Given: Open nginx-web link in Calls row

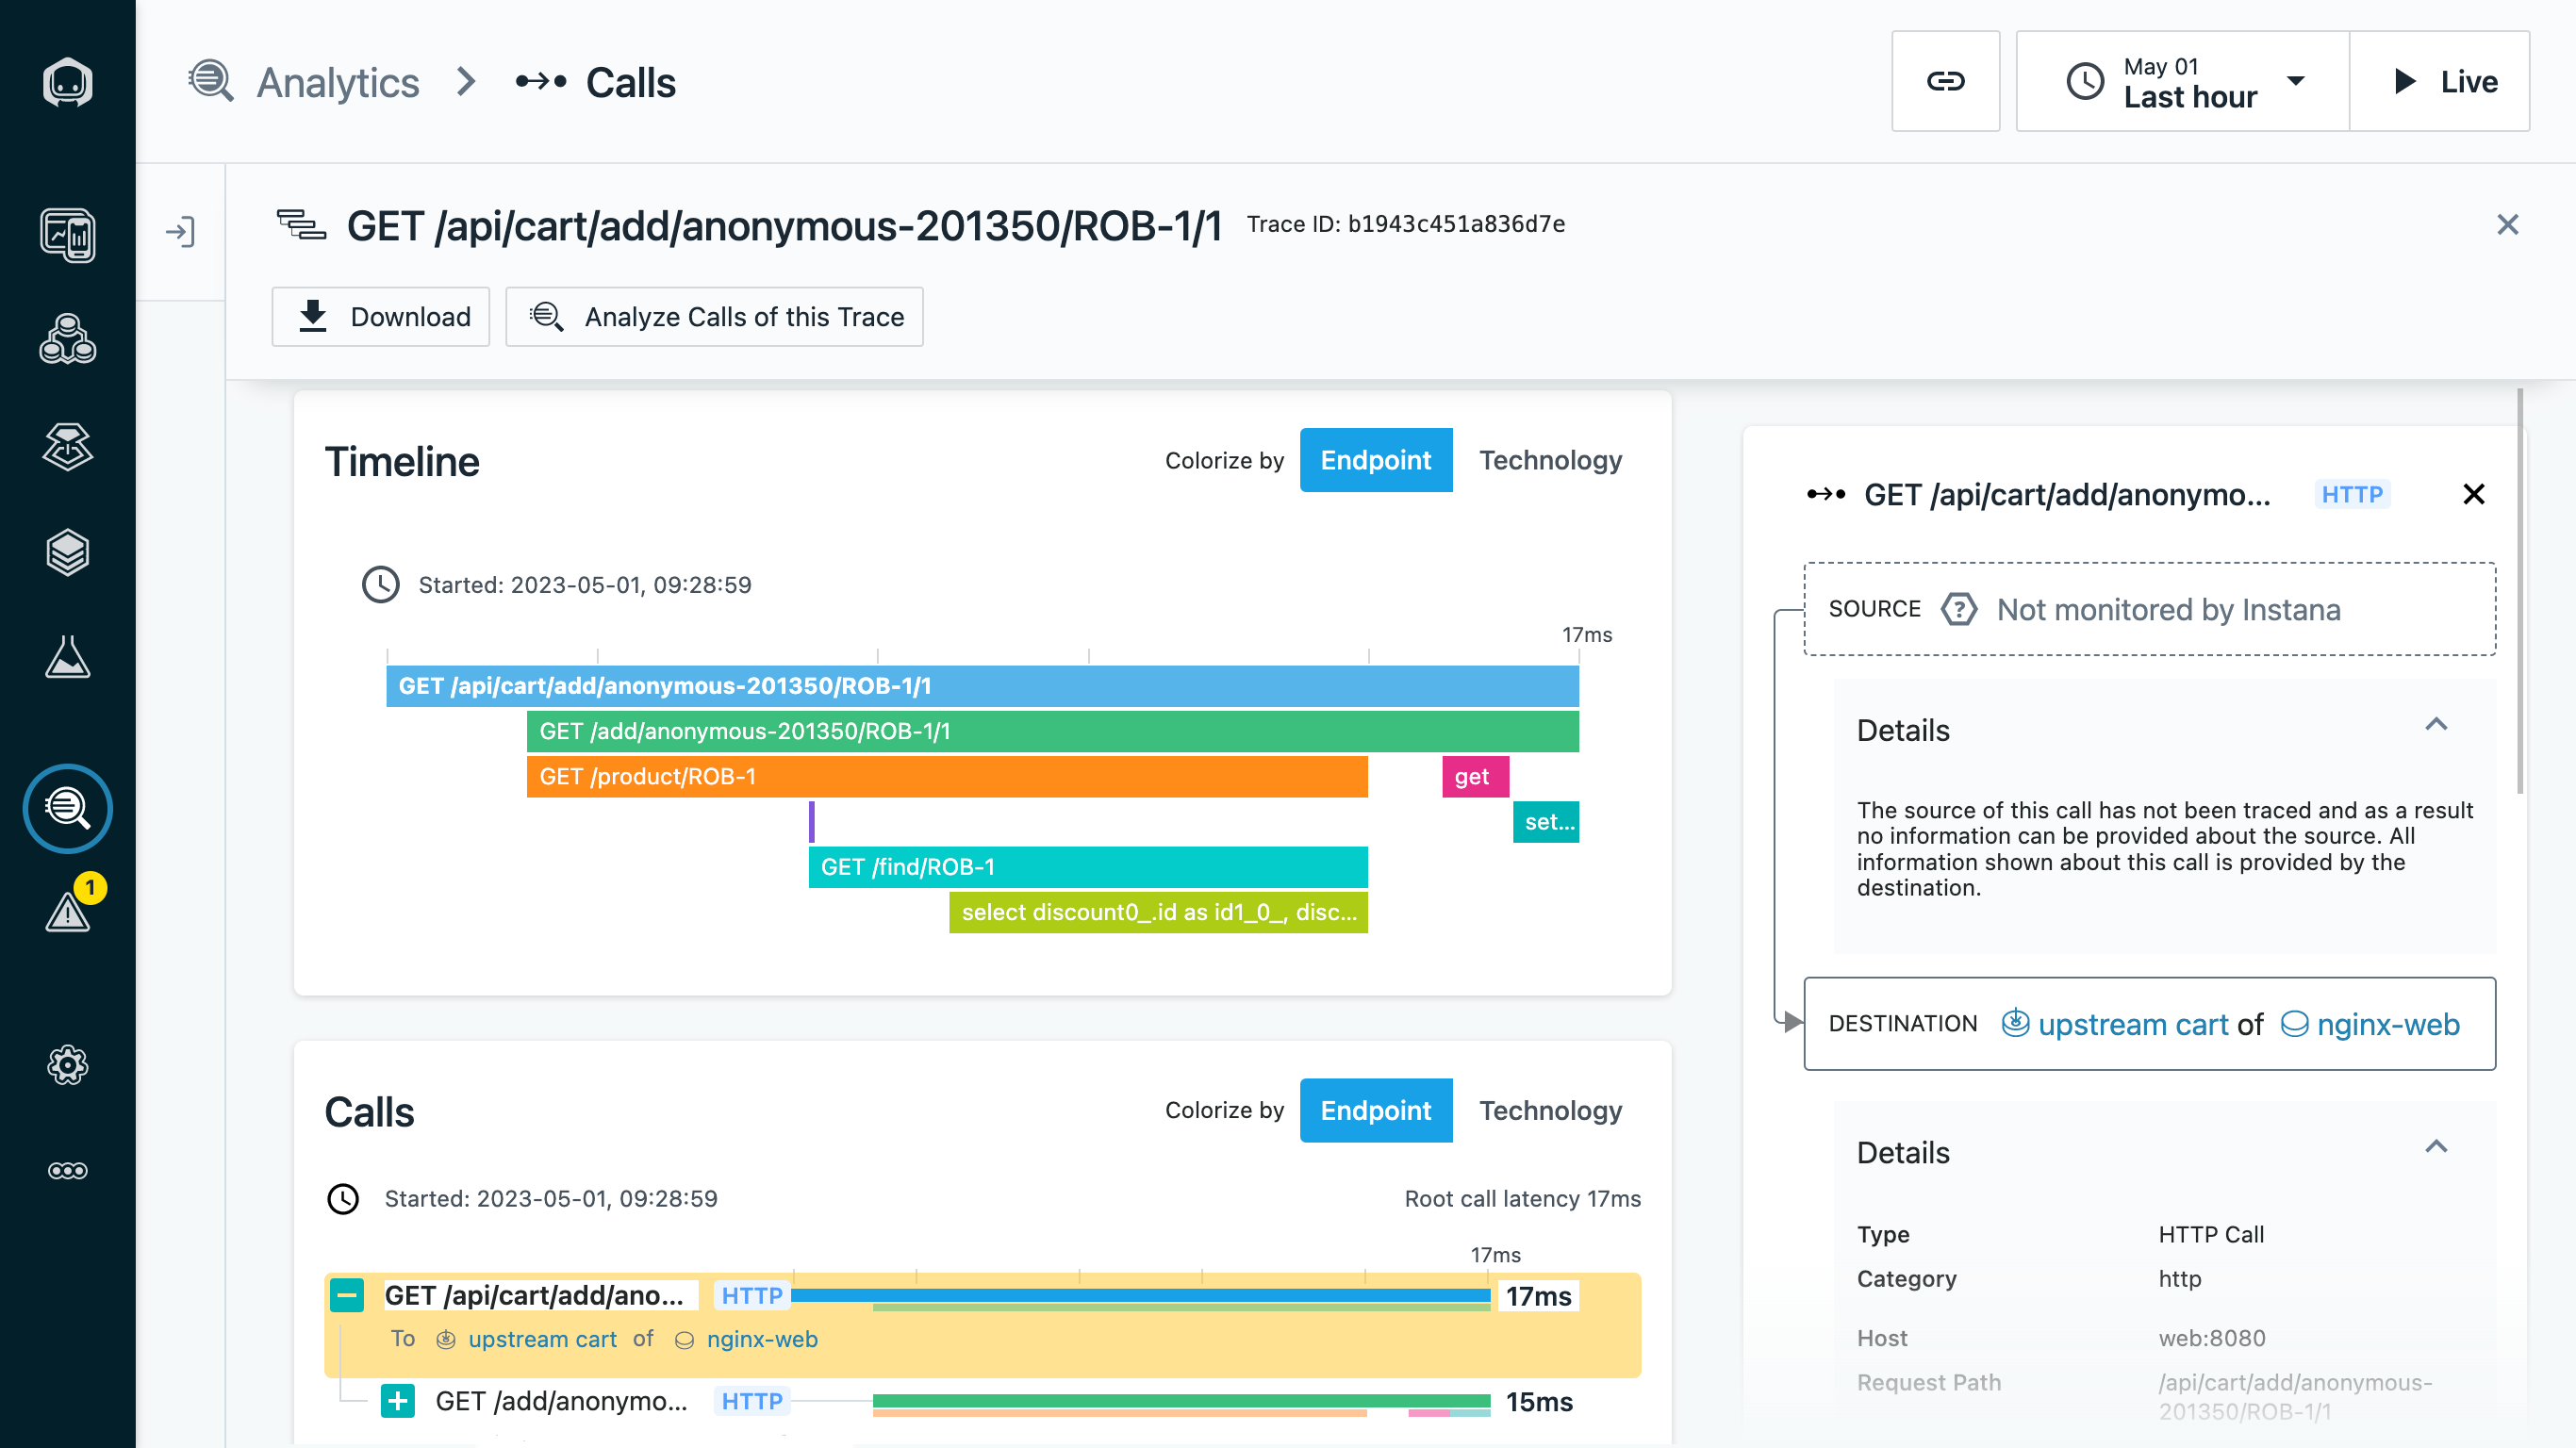Looking at the screenshot, I should click(x=762, y=1340).
